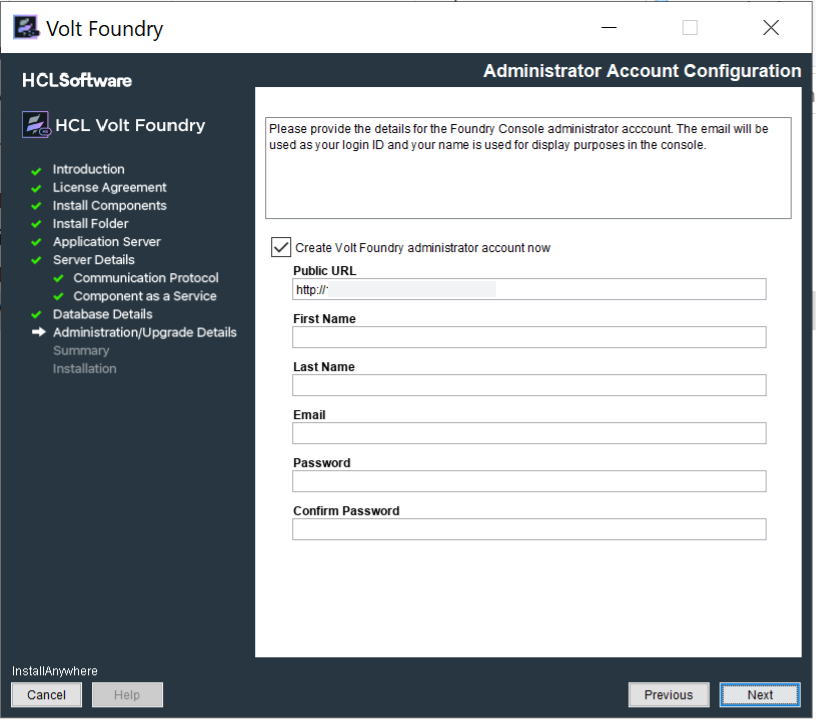The height and width of the screenshot is (725, 819).
Task: Click the arrow beside Administration/Upgrade Details
Action: click(38, 332)
